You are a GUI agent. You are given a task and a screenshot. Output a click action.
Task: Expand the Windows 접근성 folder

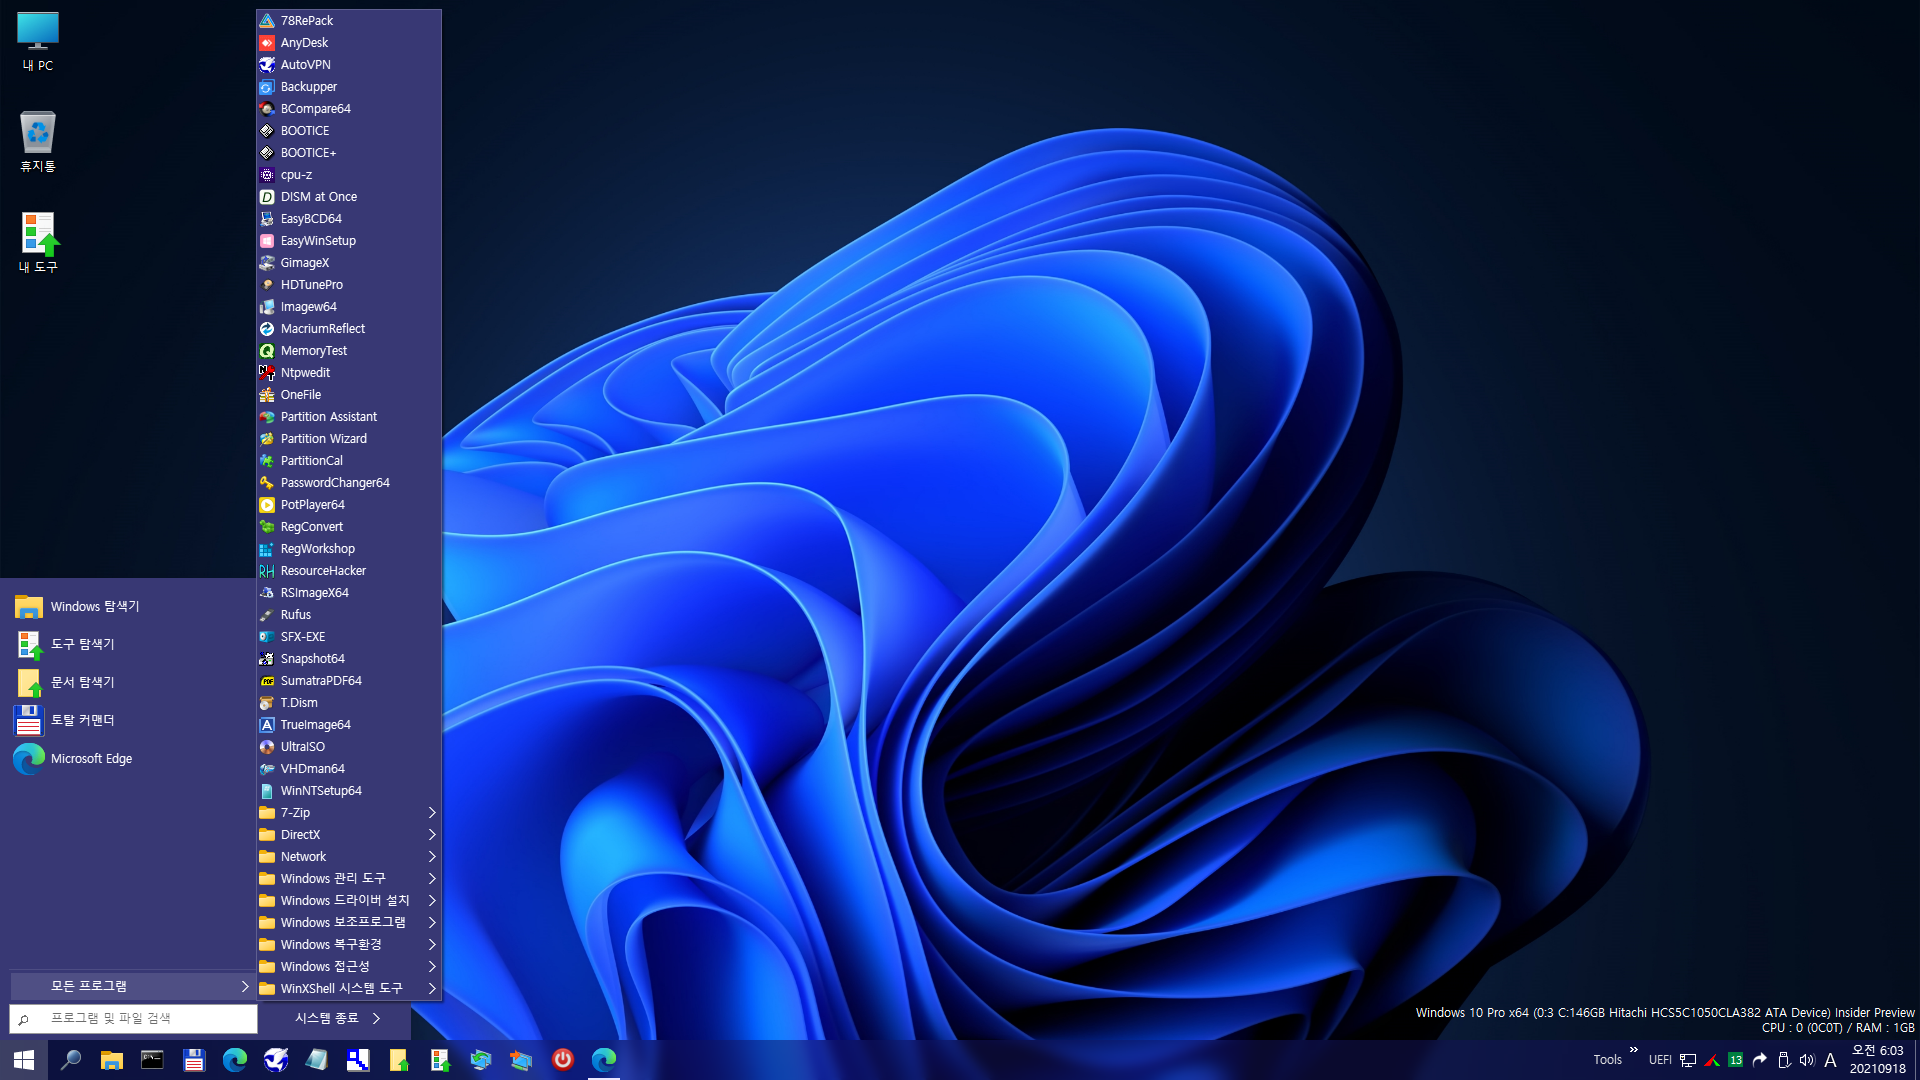coord(348,966)
